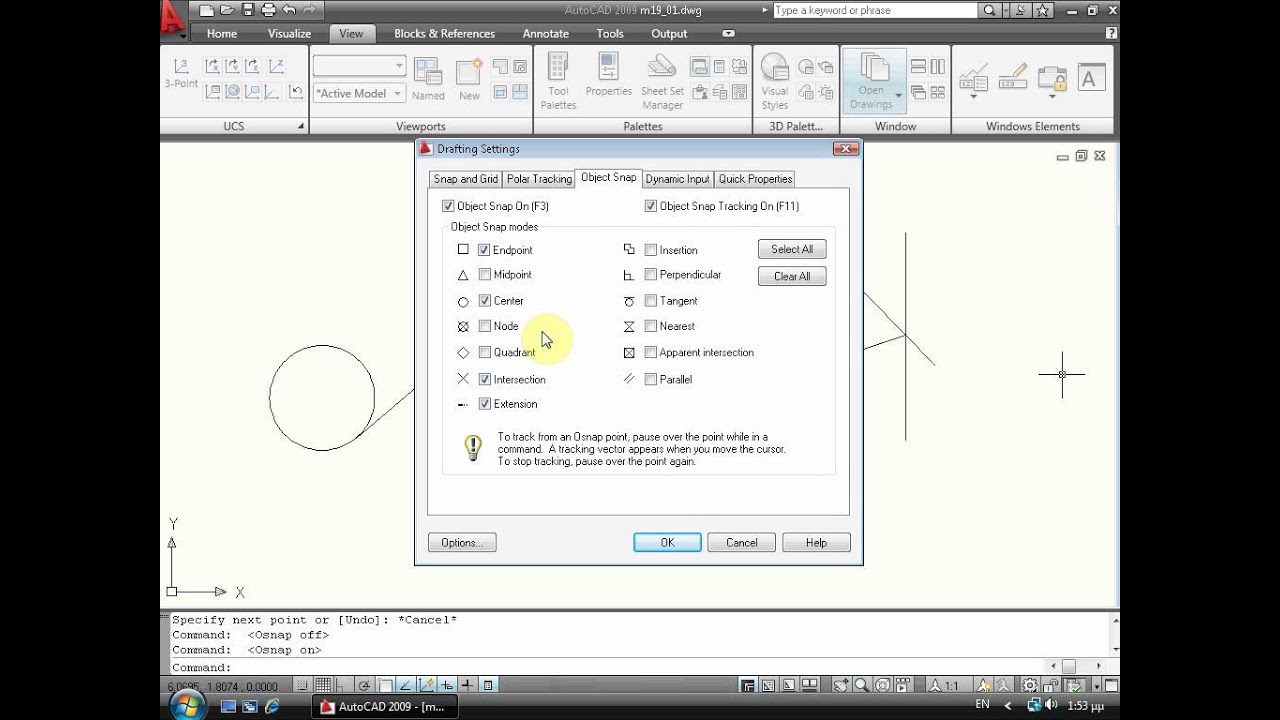
Task: Uncheck the Extension snap mode
Action: (484, 404)
